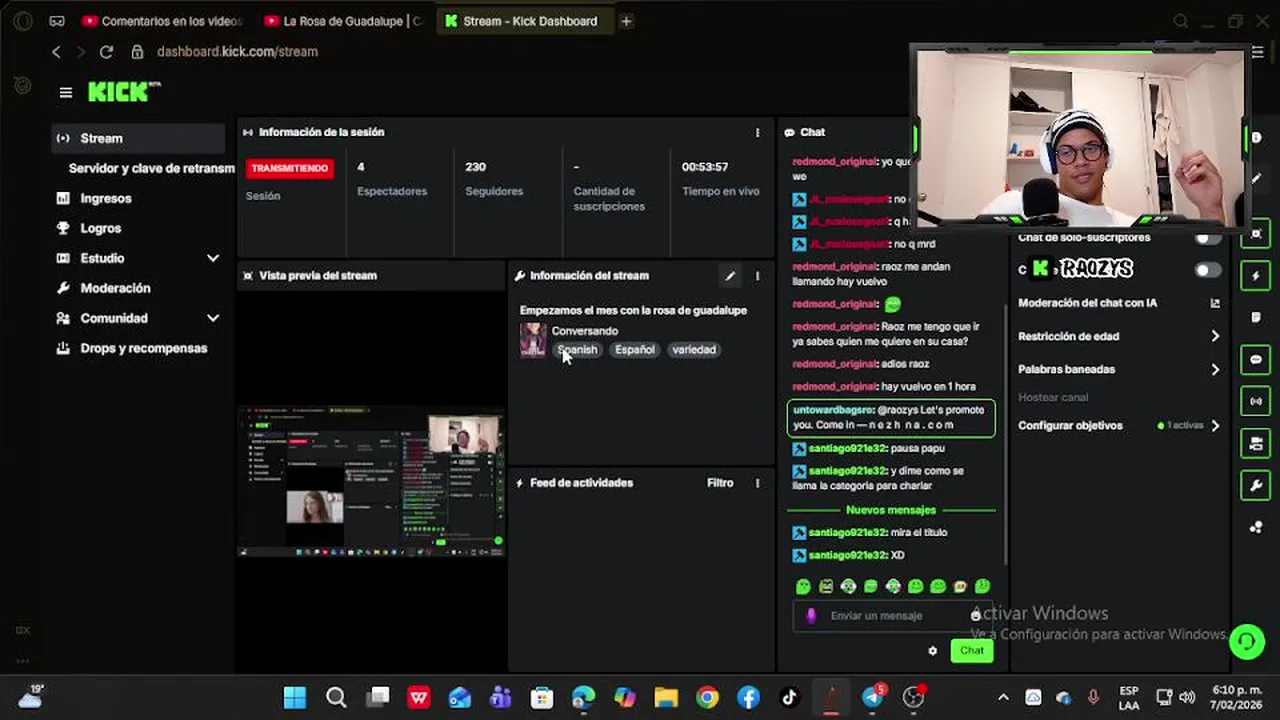Open Información del stream three-dot menu
Screen dimensions: 1280x720
tap(757, 276)
